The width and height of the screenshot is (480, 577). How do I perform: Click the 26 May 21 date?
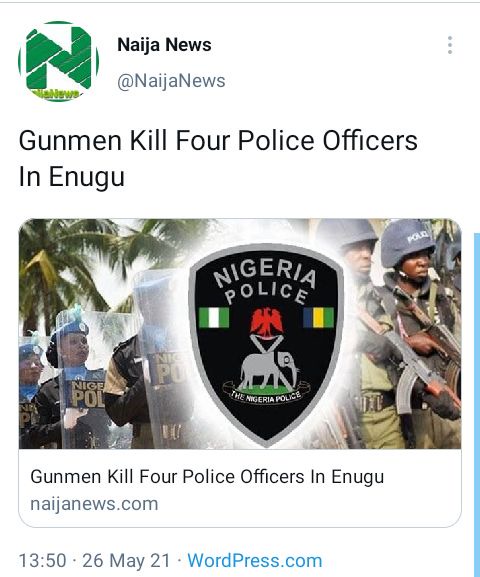tap(126, 561)
